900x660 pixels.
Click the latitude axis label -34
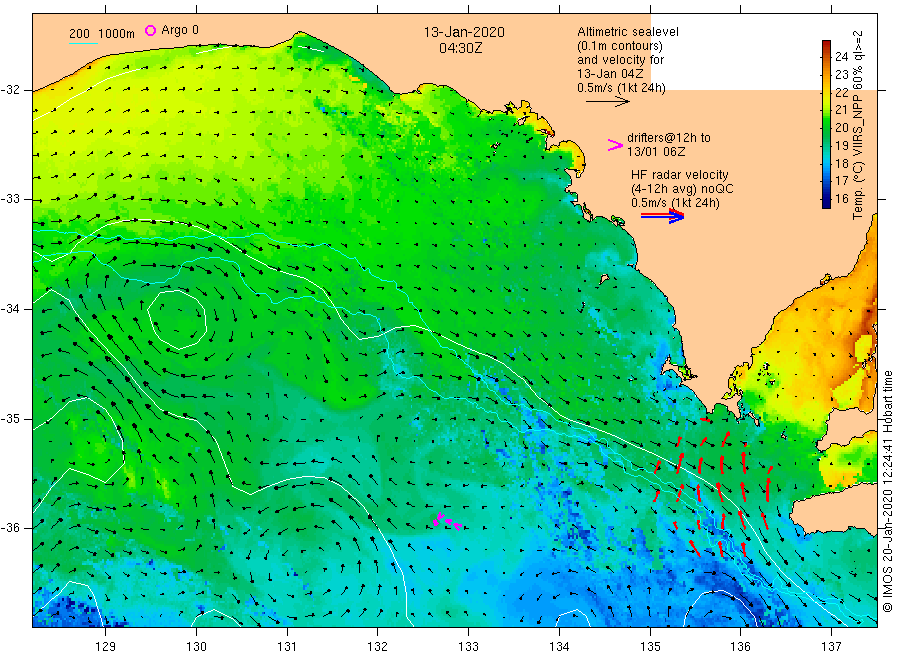coord(10,309)
